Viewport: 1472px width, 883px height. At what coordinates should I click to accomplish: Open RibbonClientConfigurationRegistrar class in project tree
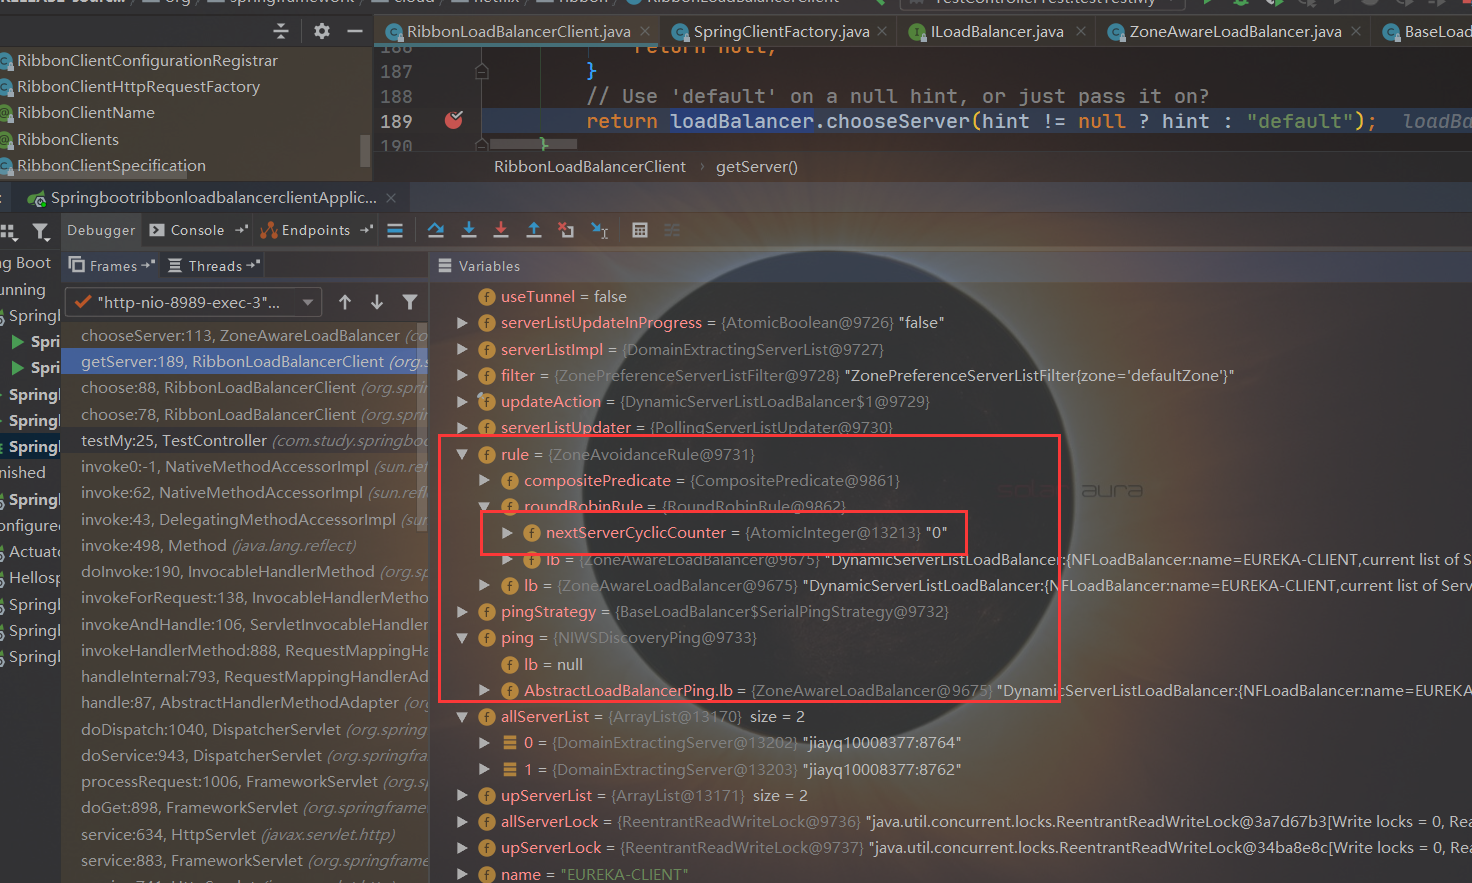point(147,61)
